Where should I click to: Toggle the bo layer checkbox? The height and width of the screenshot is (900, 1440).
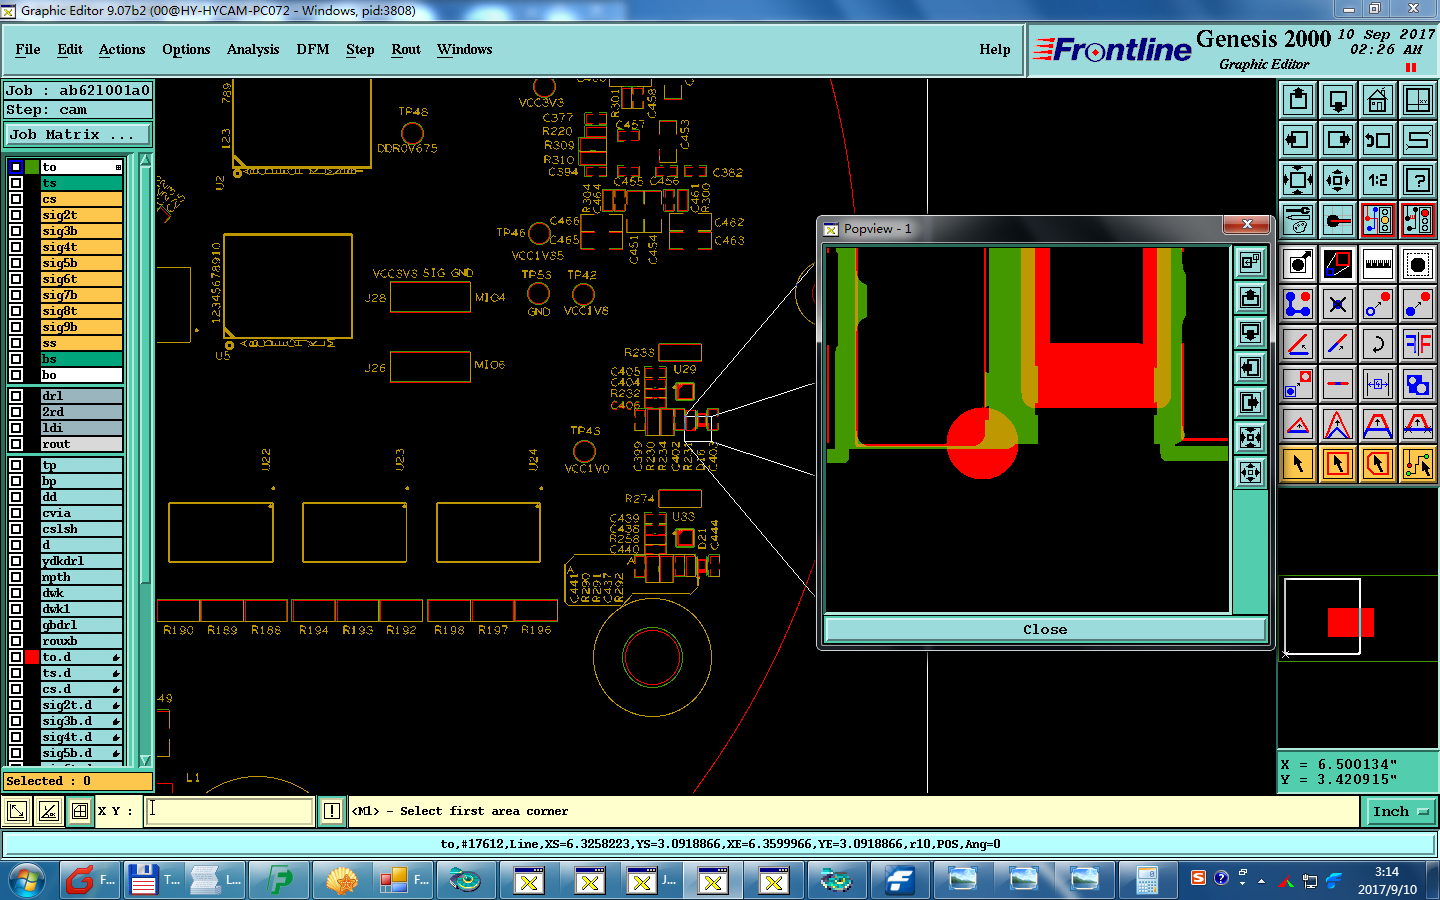click(x=16, y=375)
